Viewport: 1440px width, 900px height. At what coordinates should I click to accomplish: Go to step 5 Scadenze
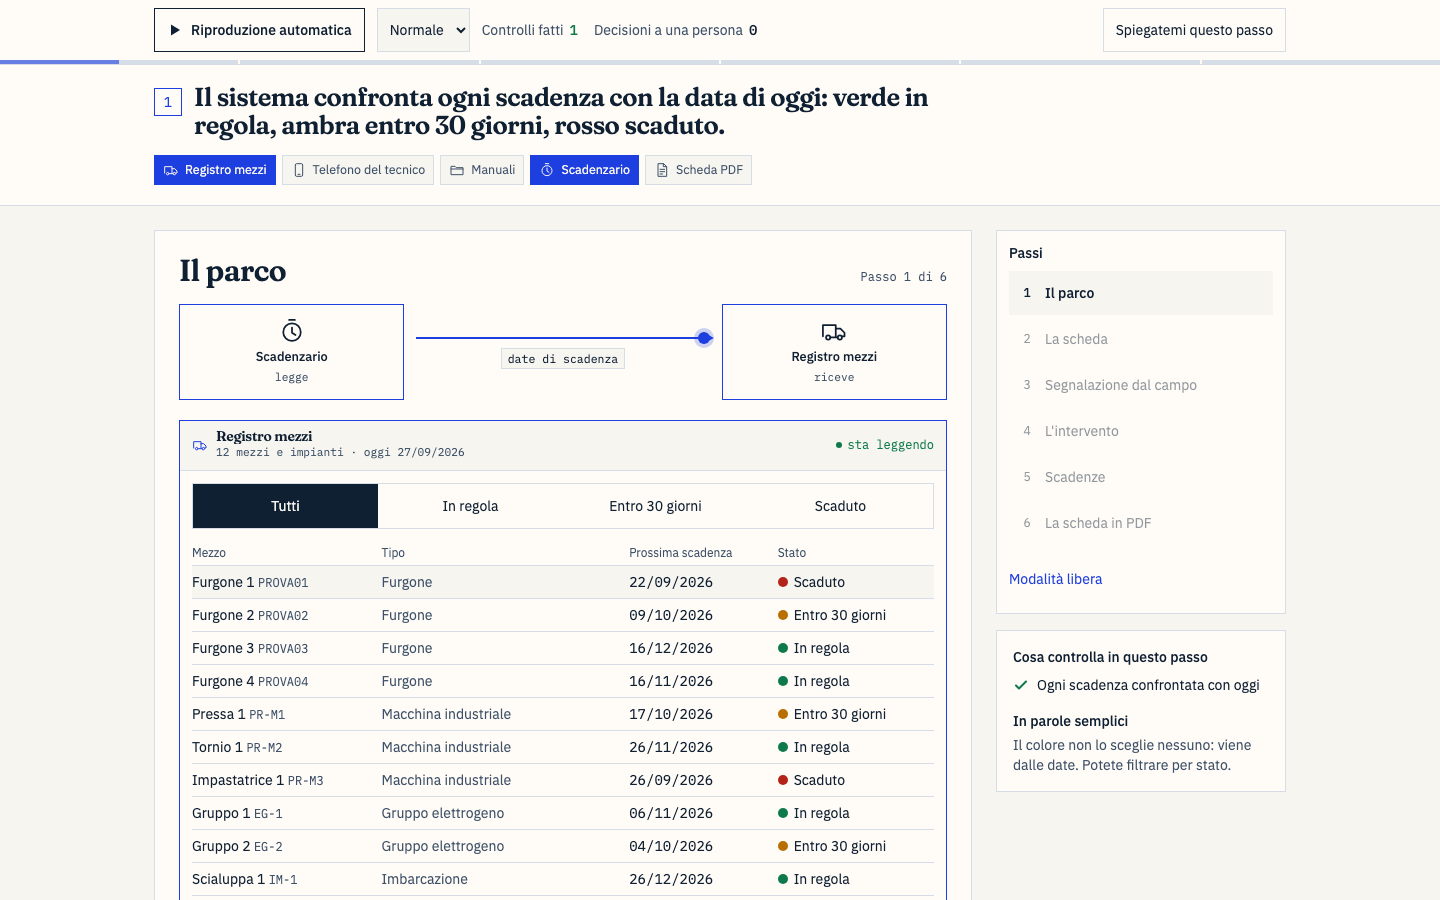[x=1141, y=477]
